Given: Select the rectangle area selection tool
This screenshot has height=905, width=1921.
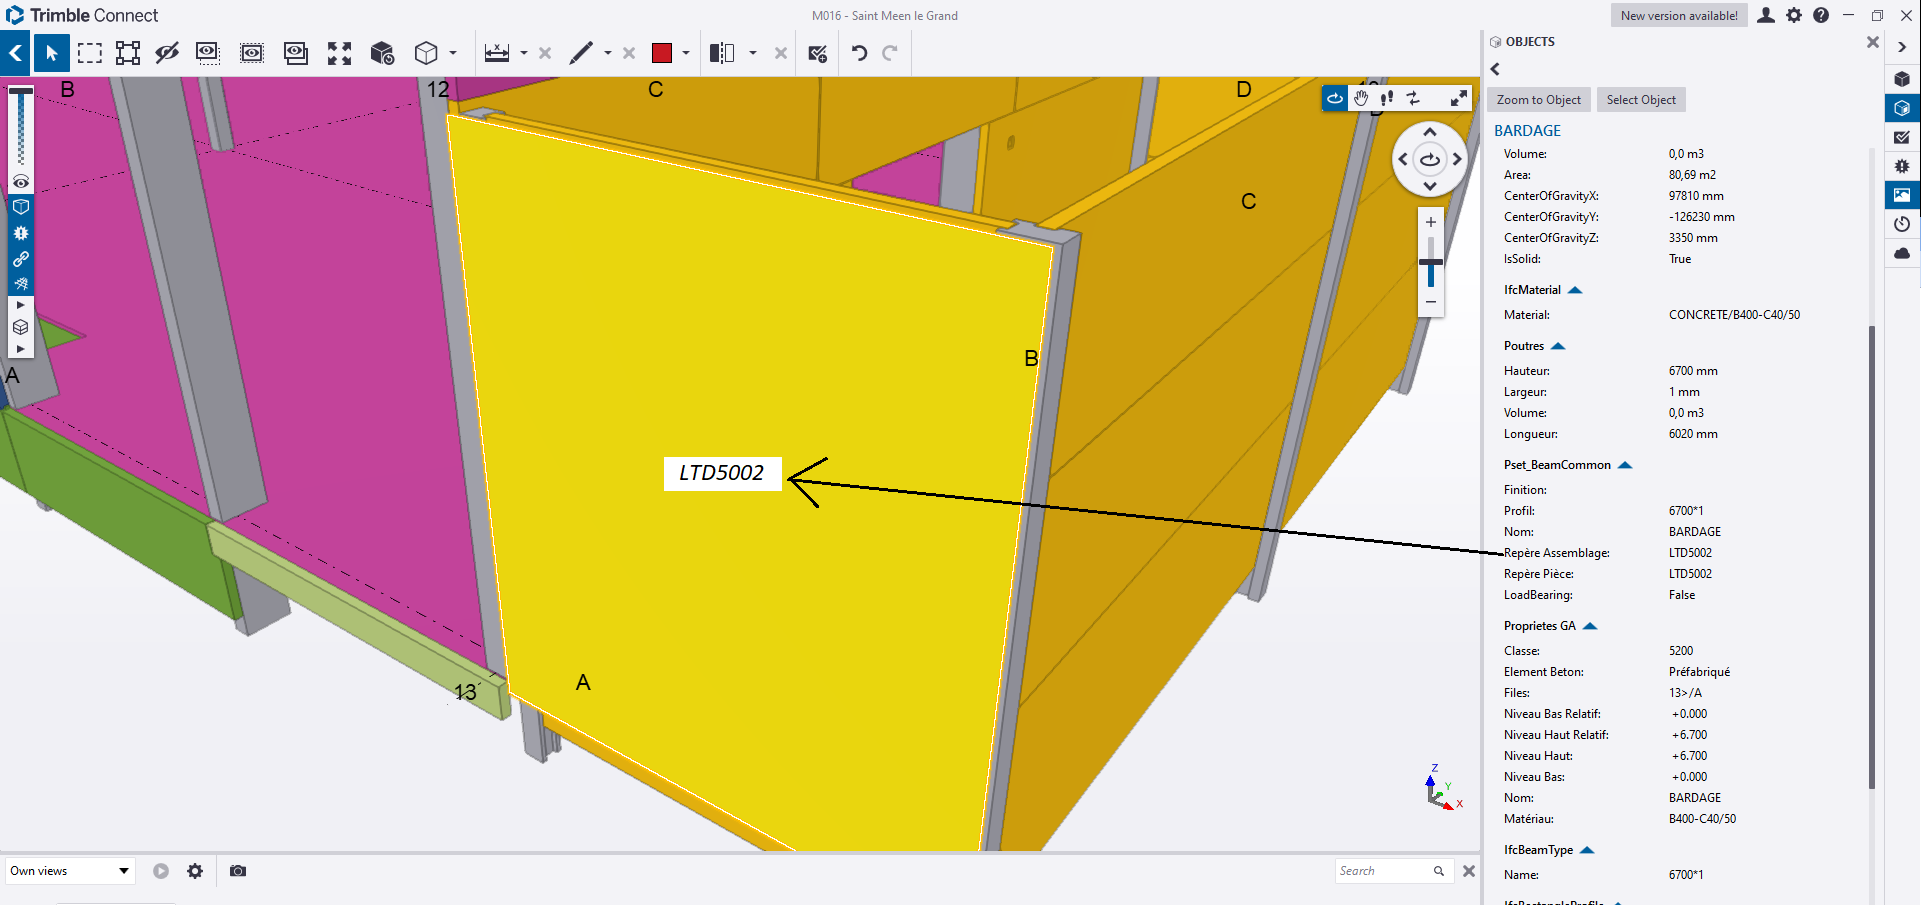Looking at the screenshot, I should point(90,53).
